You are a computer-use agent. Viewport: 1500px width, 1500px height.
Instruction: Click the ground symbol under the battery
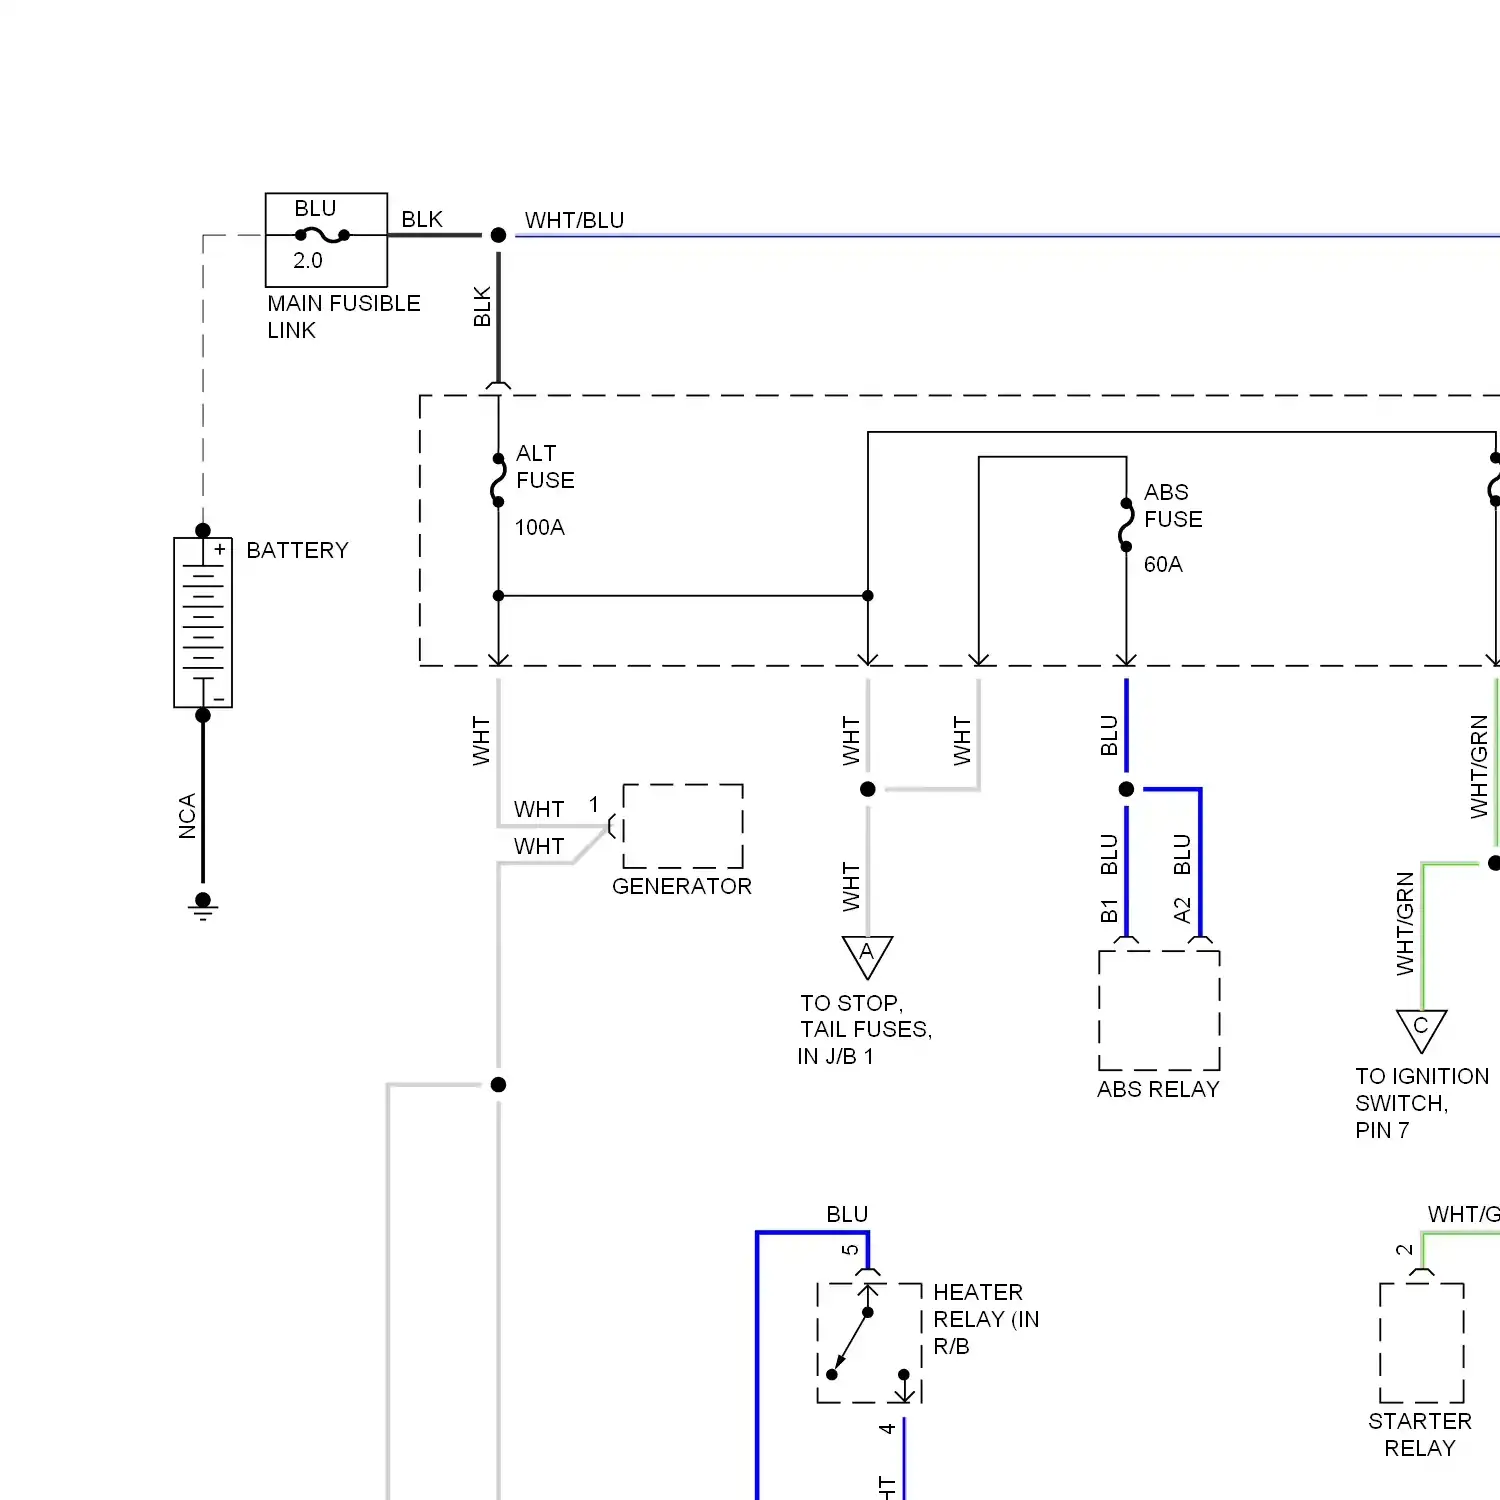coord(203,907)
